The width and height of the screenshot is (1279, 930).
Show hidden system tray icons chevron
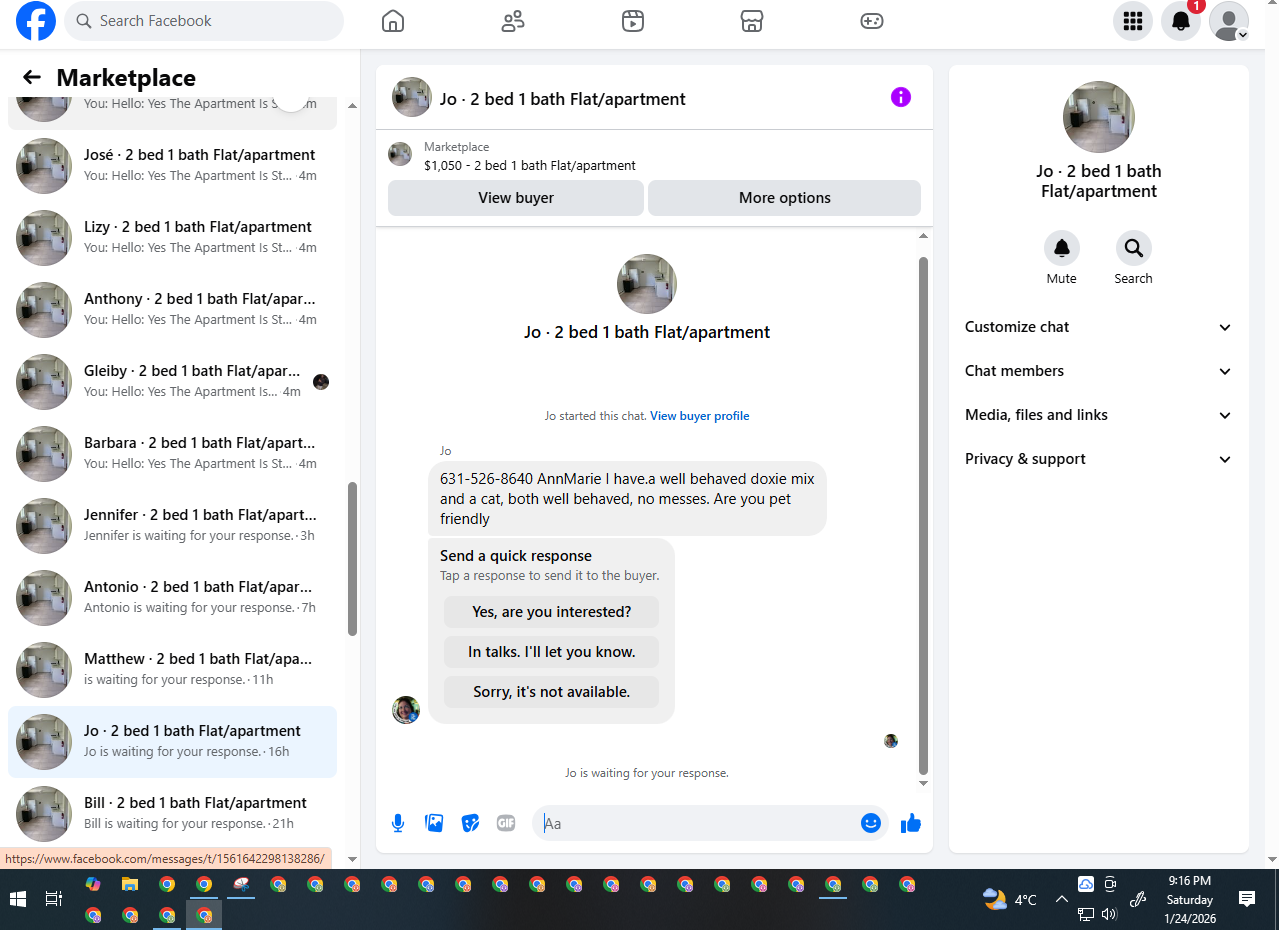click(x=1062, y=899)
